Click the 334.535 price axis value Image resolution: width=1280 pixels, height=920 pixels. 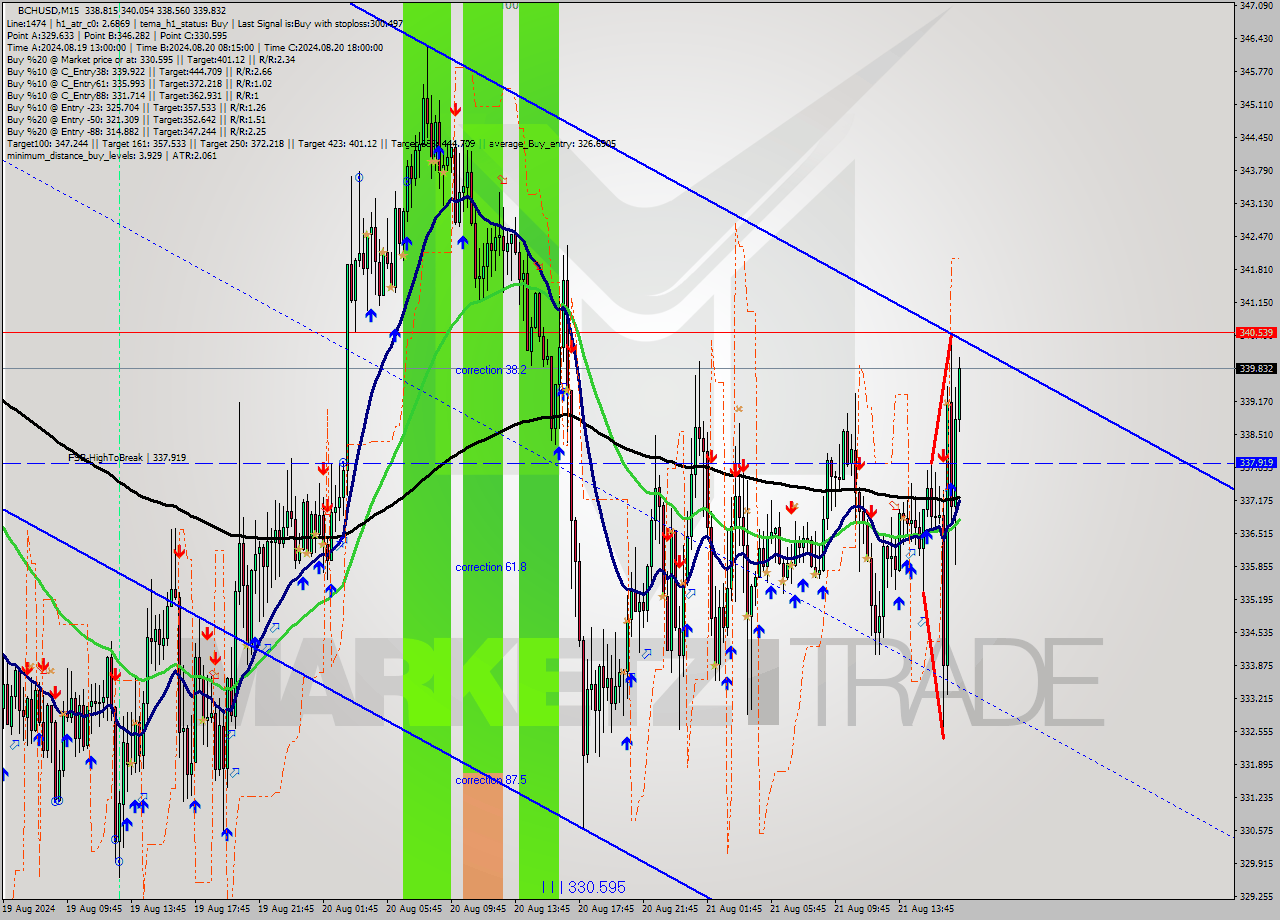pos(1255,632)
